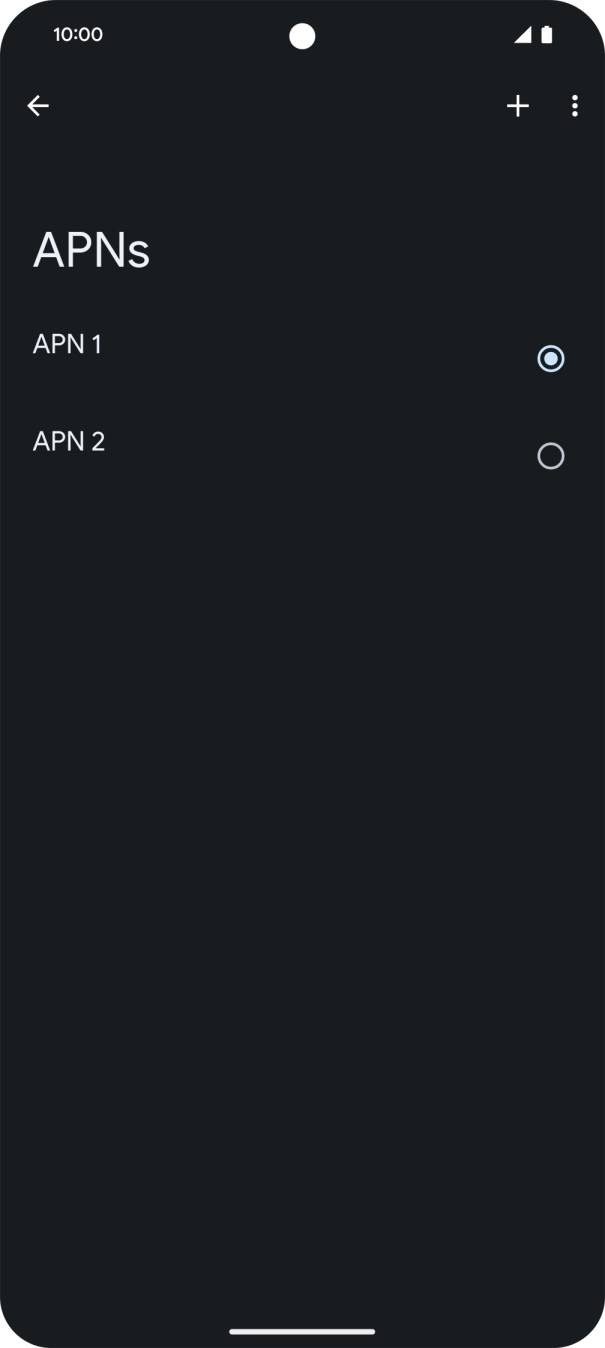Add a new APN with plus icon
Viewport: 605px width, 1348px height.
click(517, 106)
